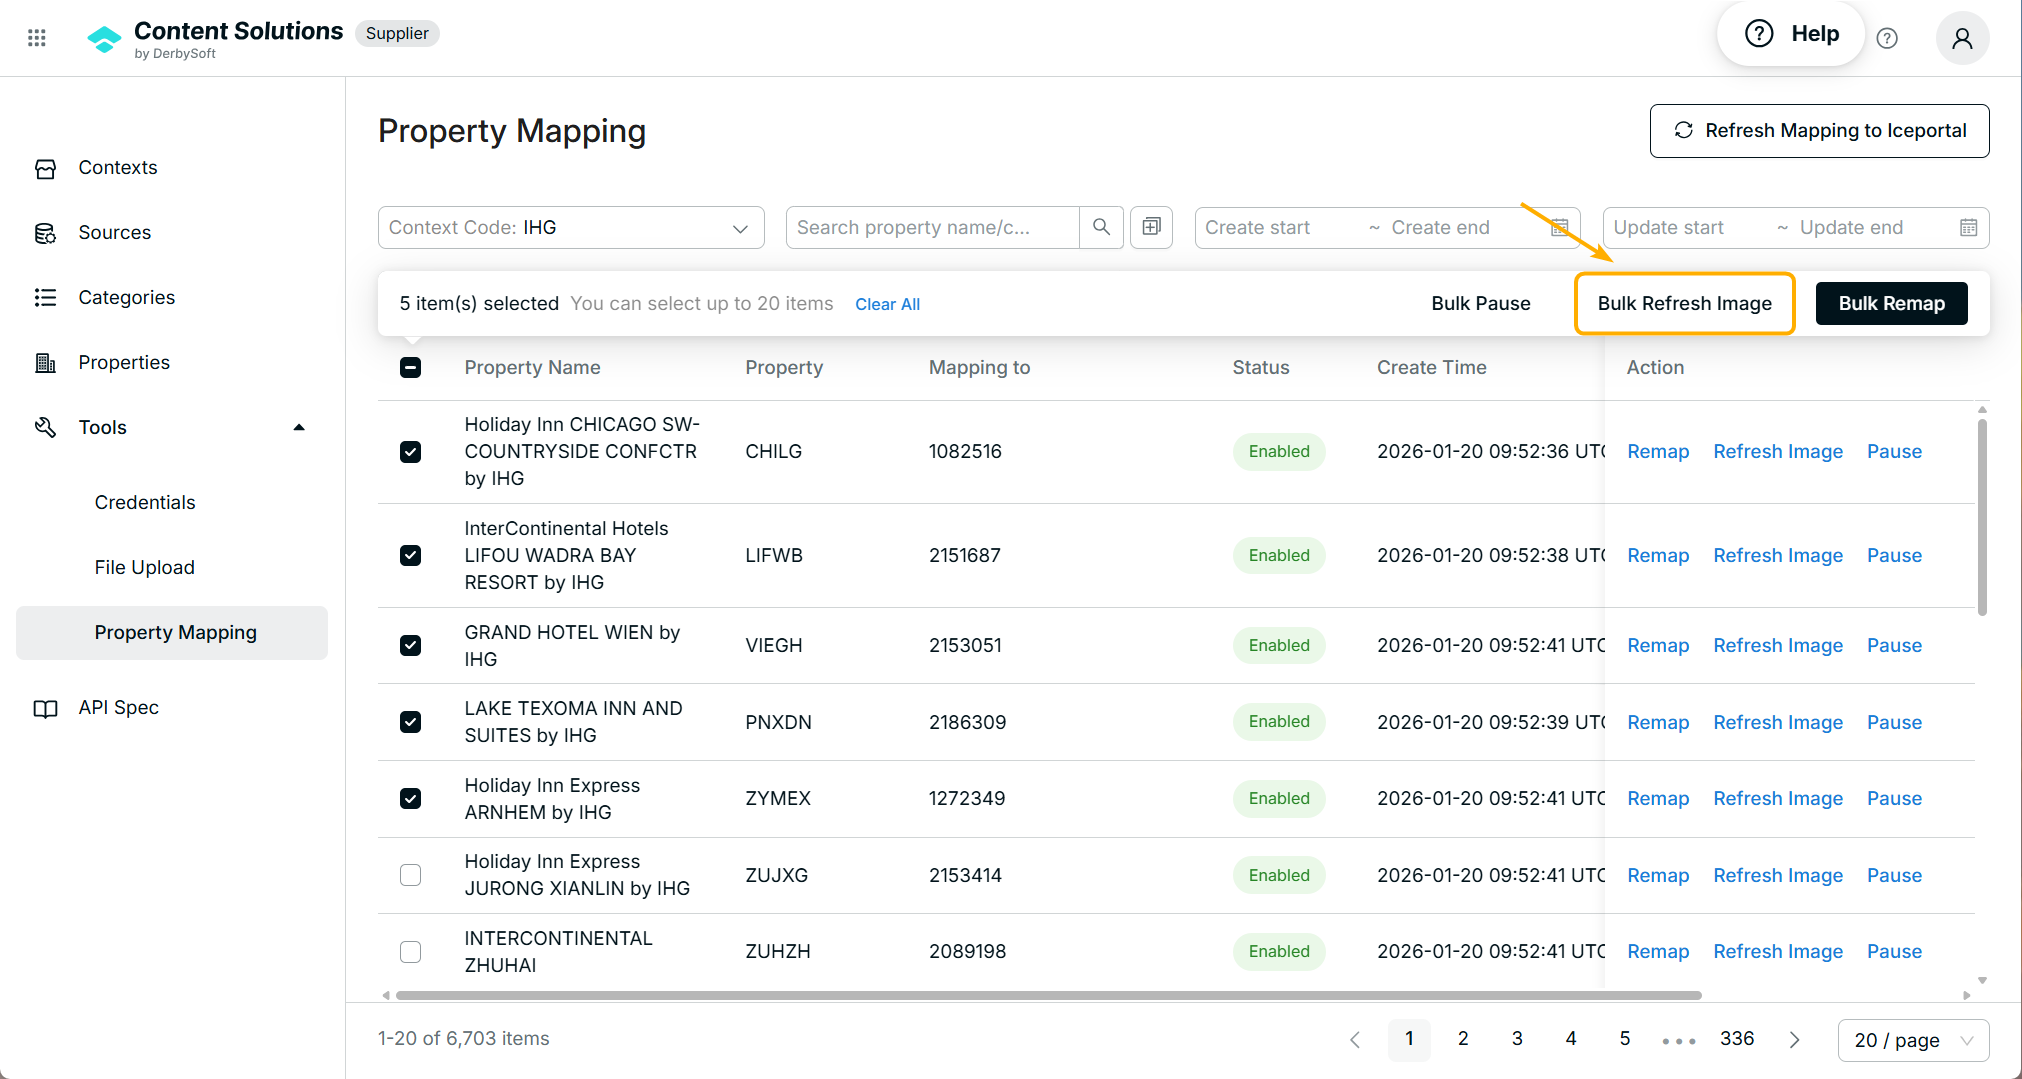
Task: Click Refresh Mapping to Iceportal button
Action: point(1819,131)
